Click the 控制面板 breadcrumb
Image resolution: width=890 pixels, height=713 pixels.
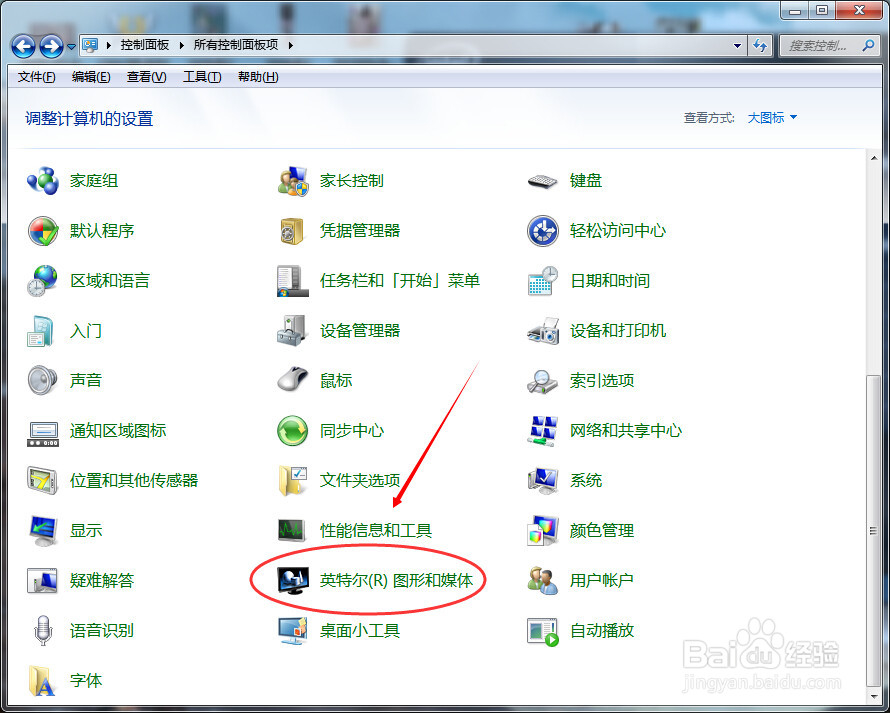click(x=145, y=45)
